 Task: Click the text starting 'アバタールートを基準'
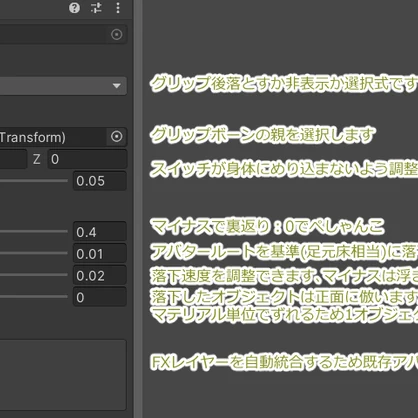pos(284,252)
